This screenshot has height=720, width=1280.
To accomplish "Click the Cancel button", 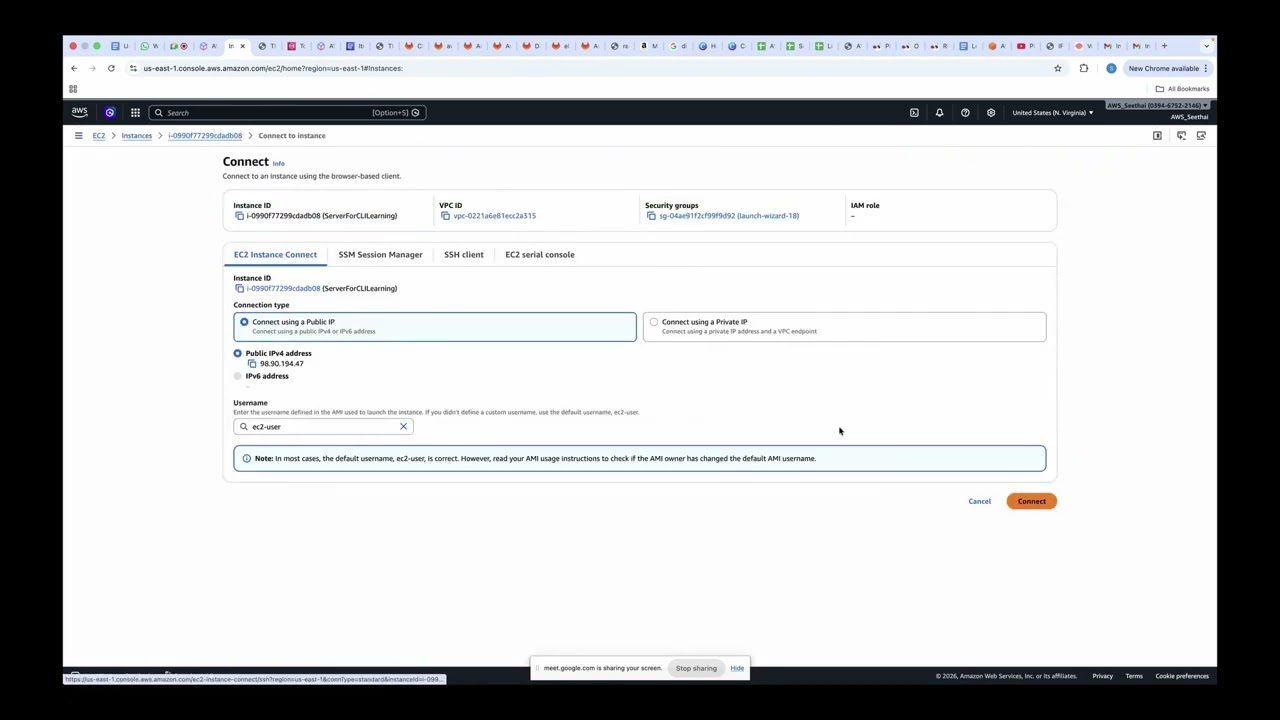I will (x=979, y=501).
